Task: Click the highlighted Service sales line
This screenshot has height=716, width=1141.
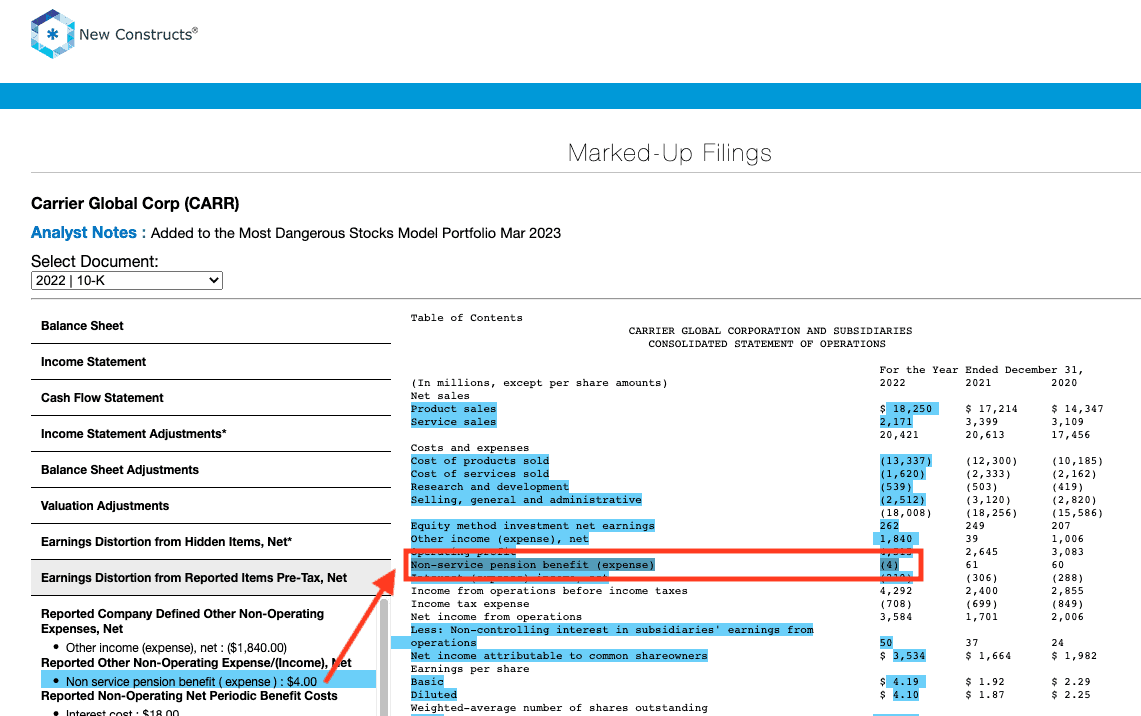Action: 453,422
